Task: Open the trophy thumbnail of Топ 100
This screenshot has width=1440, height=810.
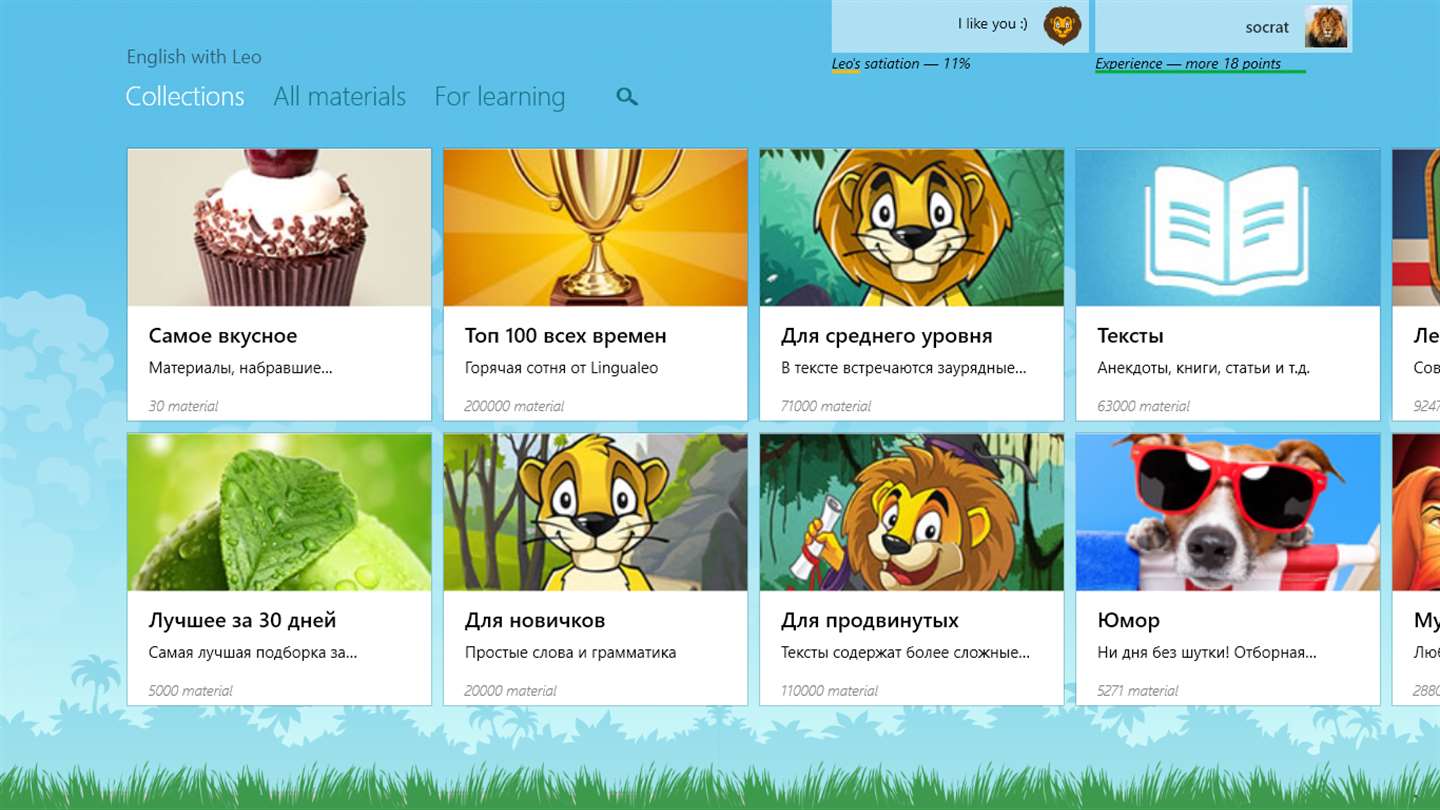Action: [x=596, y=228]
